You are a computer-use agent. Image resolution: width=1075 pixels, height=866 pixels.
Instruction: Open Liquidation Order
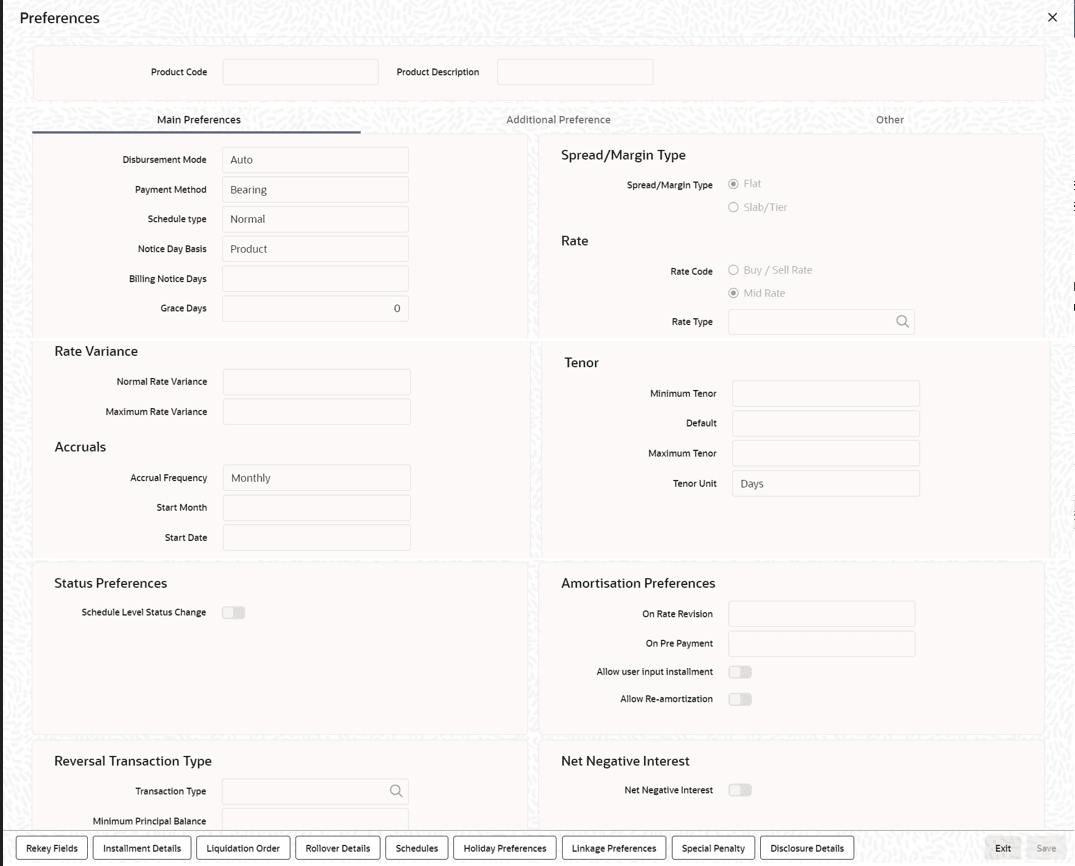coord(243,848)
